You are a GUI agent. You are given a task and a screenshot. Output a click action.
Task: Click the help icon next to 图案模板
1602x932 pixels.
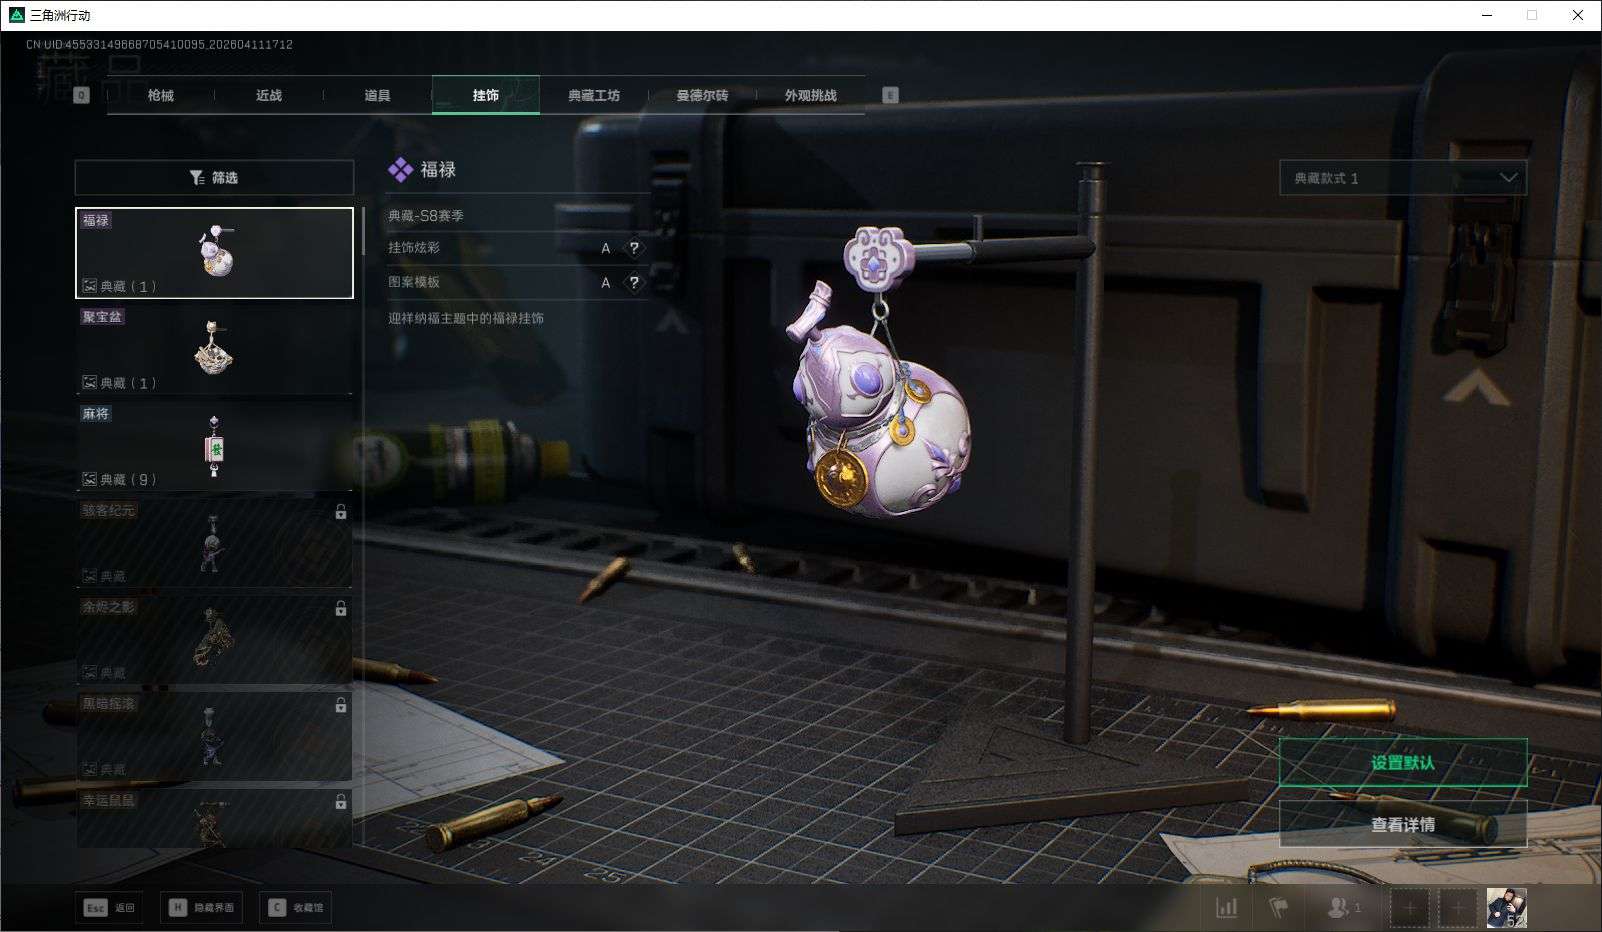tap(634, 283)
